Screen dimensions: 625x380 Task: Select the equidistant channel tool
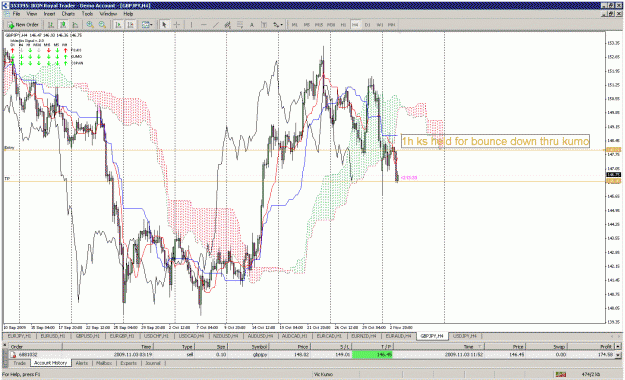(x=228, y=25)
